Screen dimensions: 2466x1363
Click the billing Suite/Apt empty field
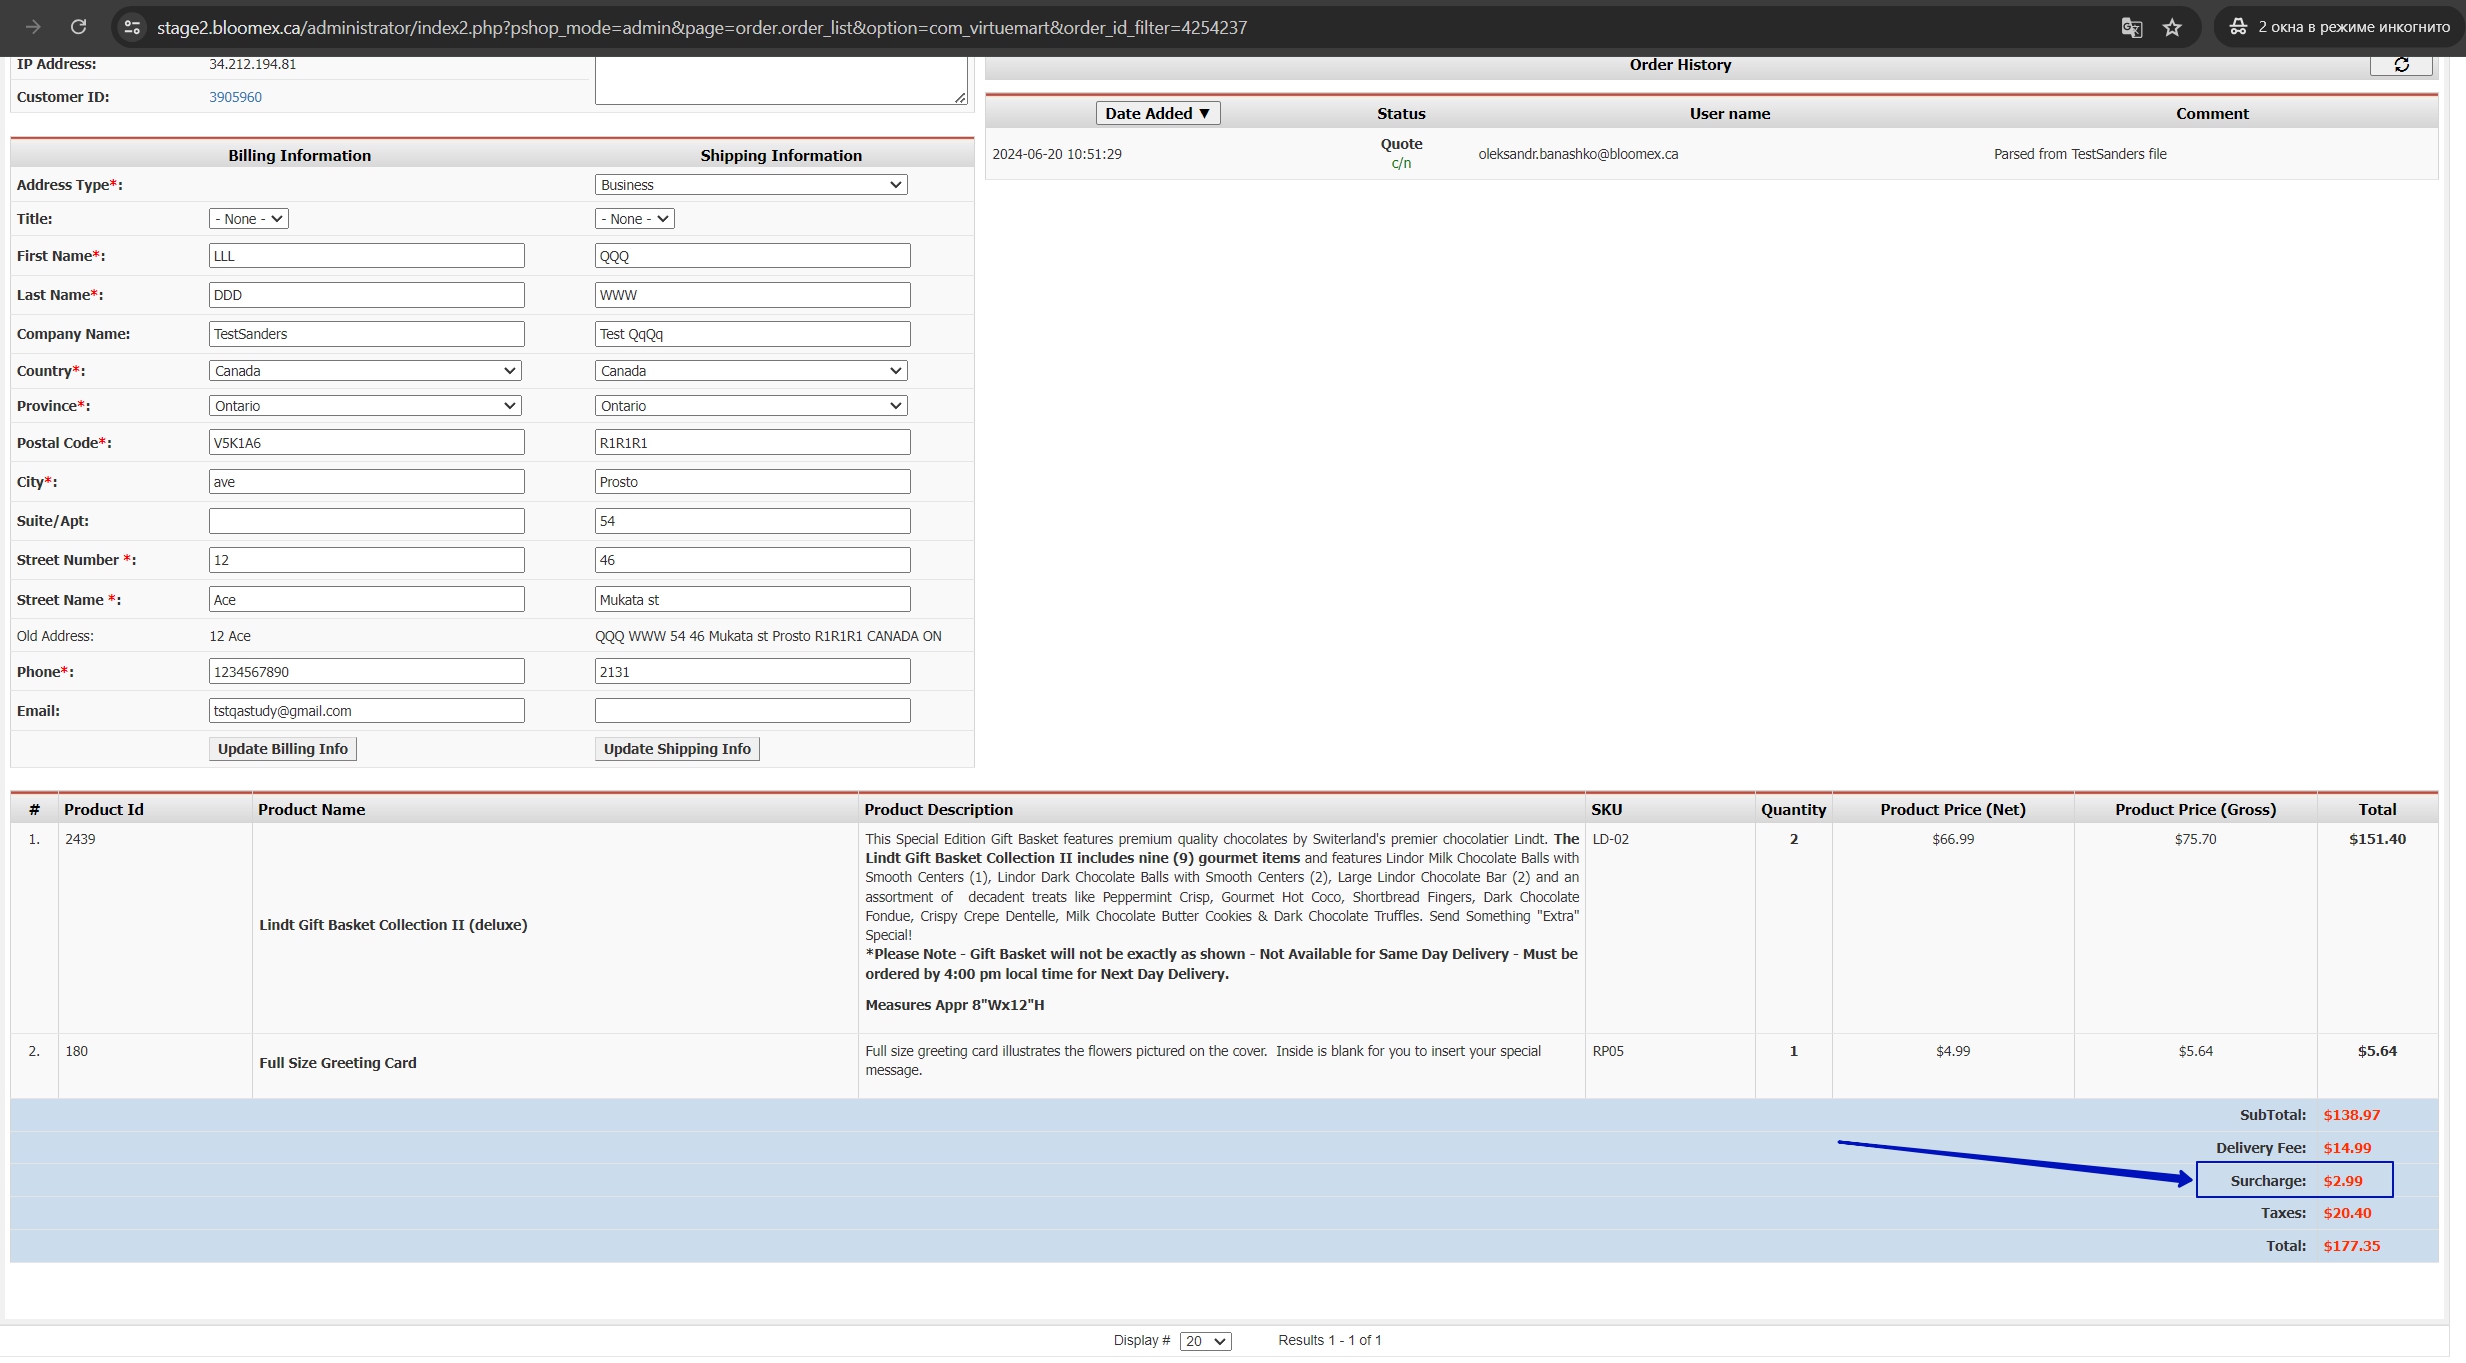click(x=367, y=521)
